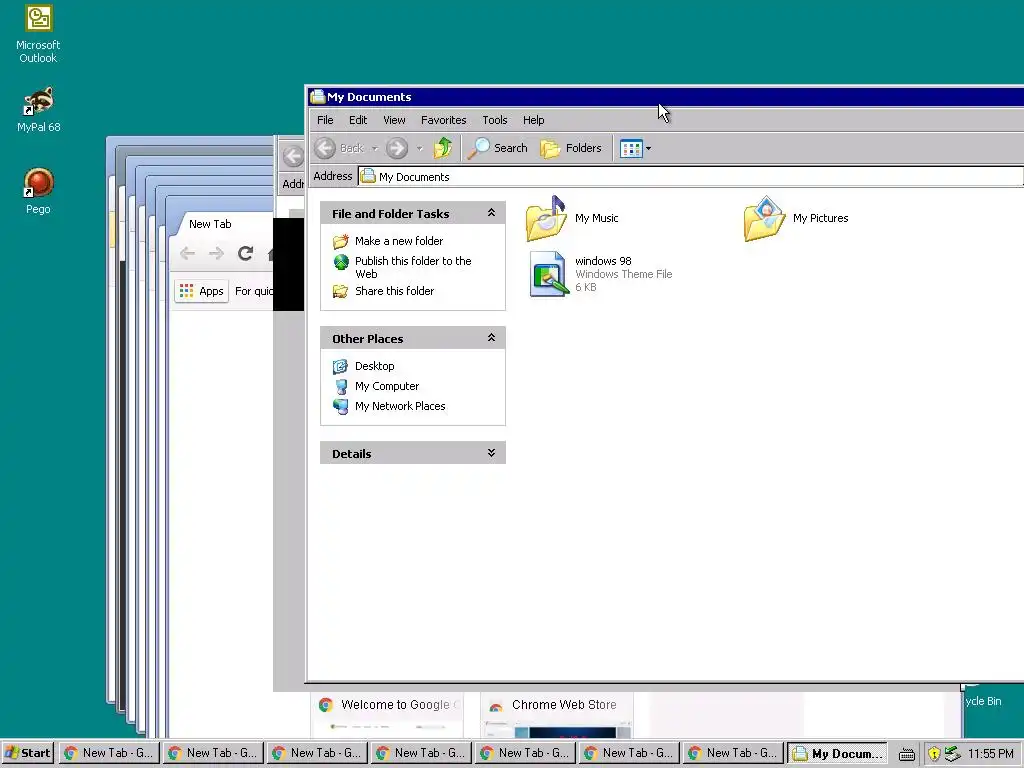1024x768 pixels.
Task: Click the Start button
Action: [28, 753]
